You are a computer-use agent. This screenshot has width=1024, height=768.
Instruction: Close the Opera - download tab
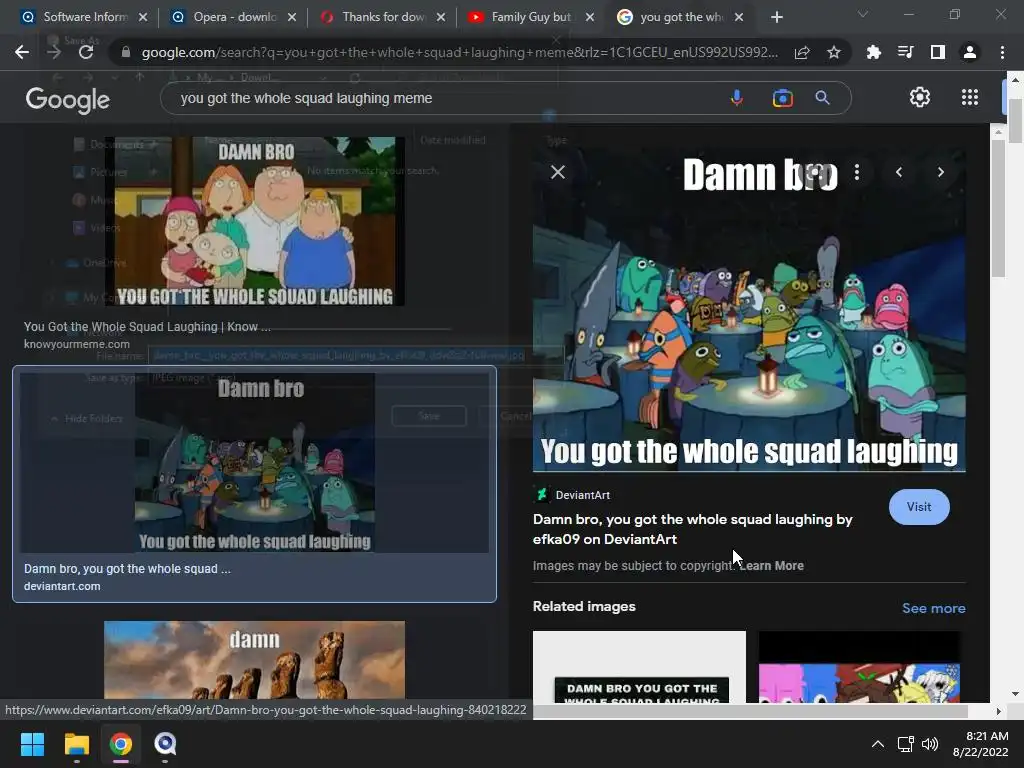(292, 17)
